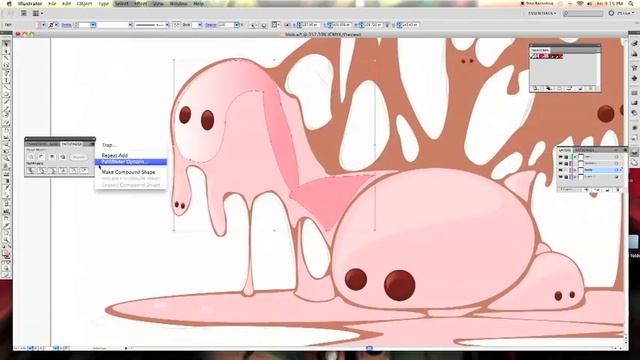Click the volume icon in macOS menu bar
640x360 pixels.
click(x=589, y=3)
